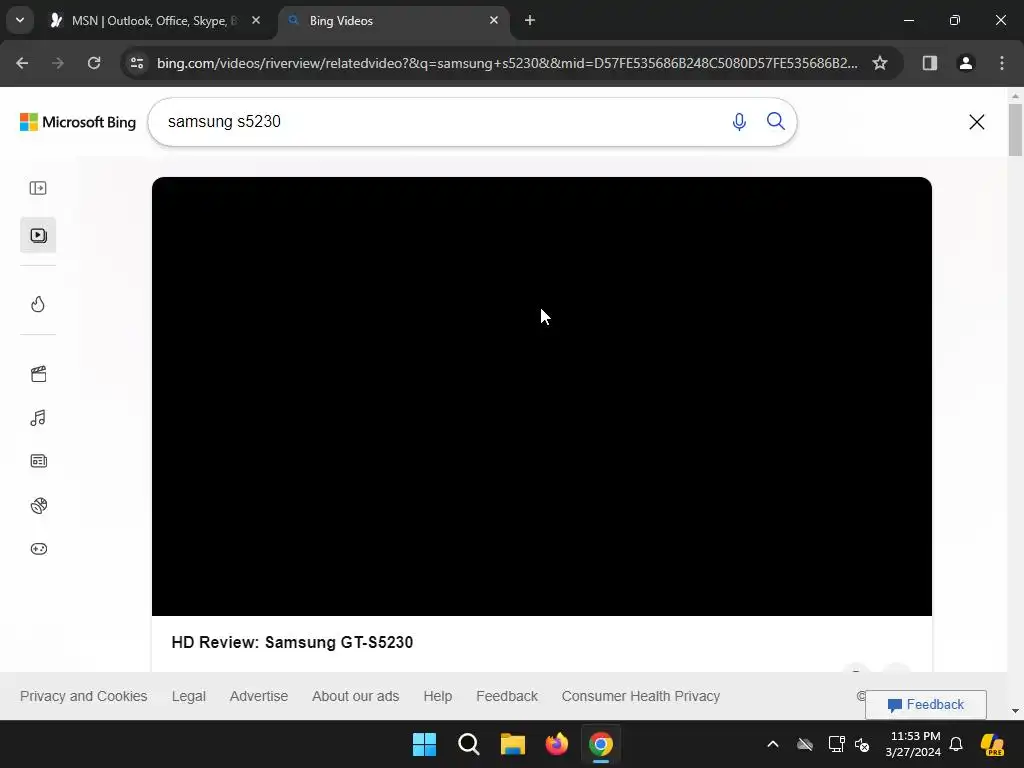Open the notifications bell
Viewport: 1024px width, 768px height.
point(956,744)
